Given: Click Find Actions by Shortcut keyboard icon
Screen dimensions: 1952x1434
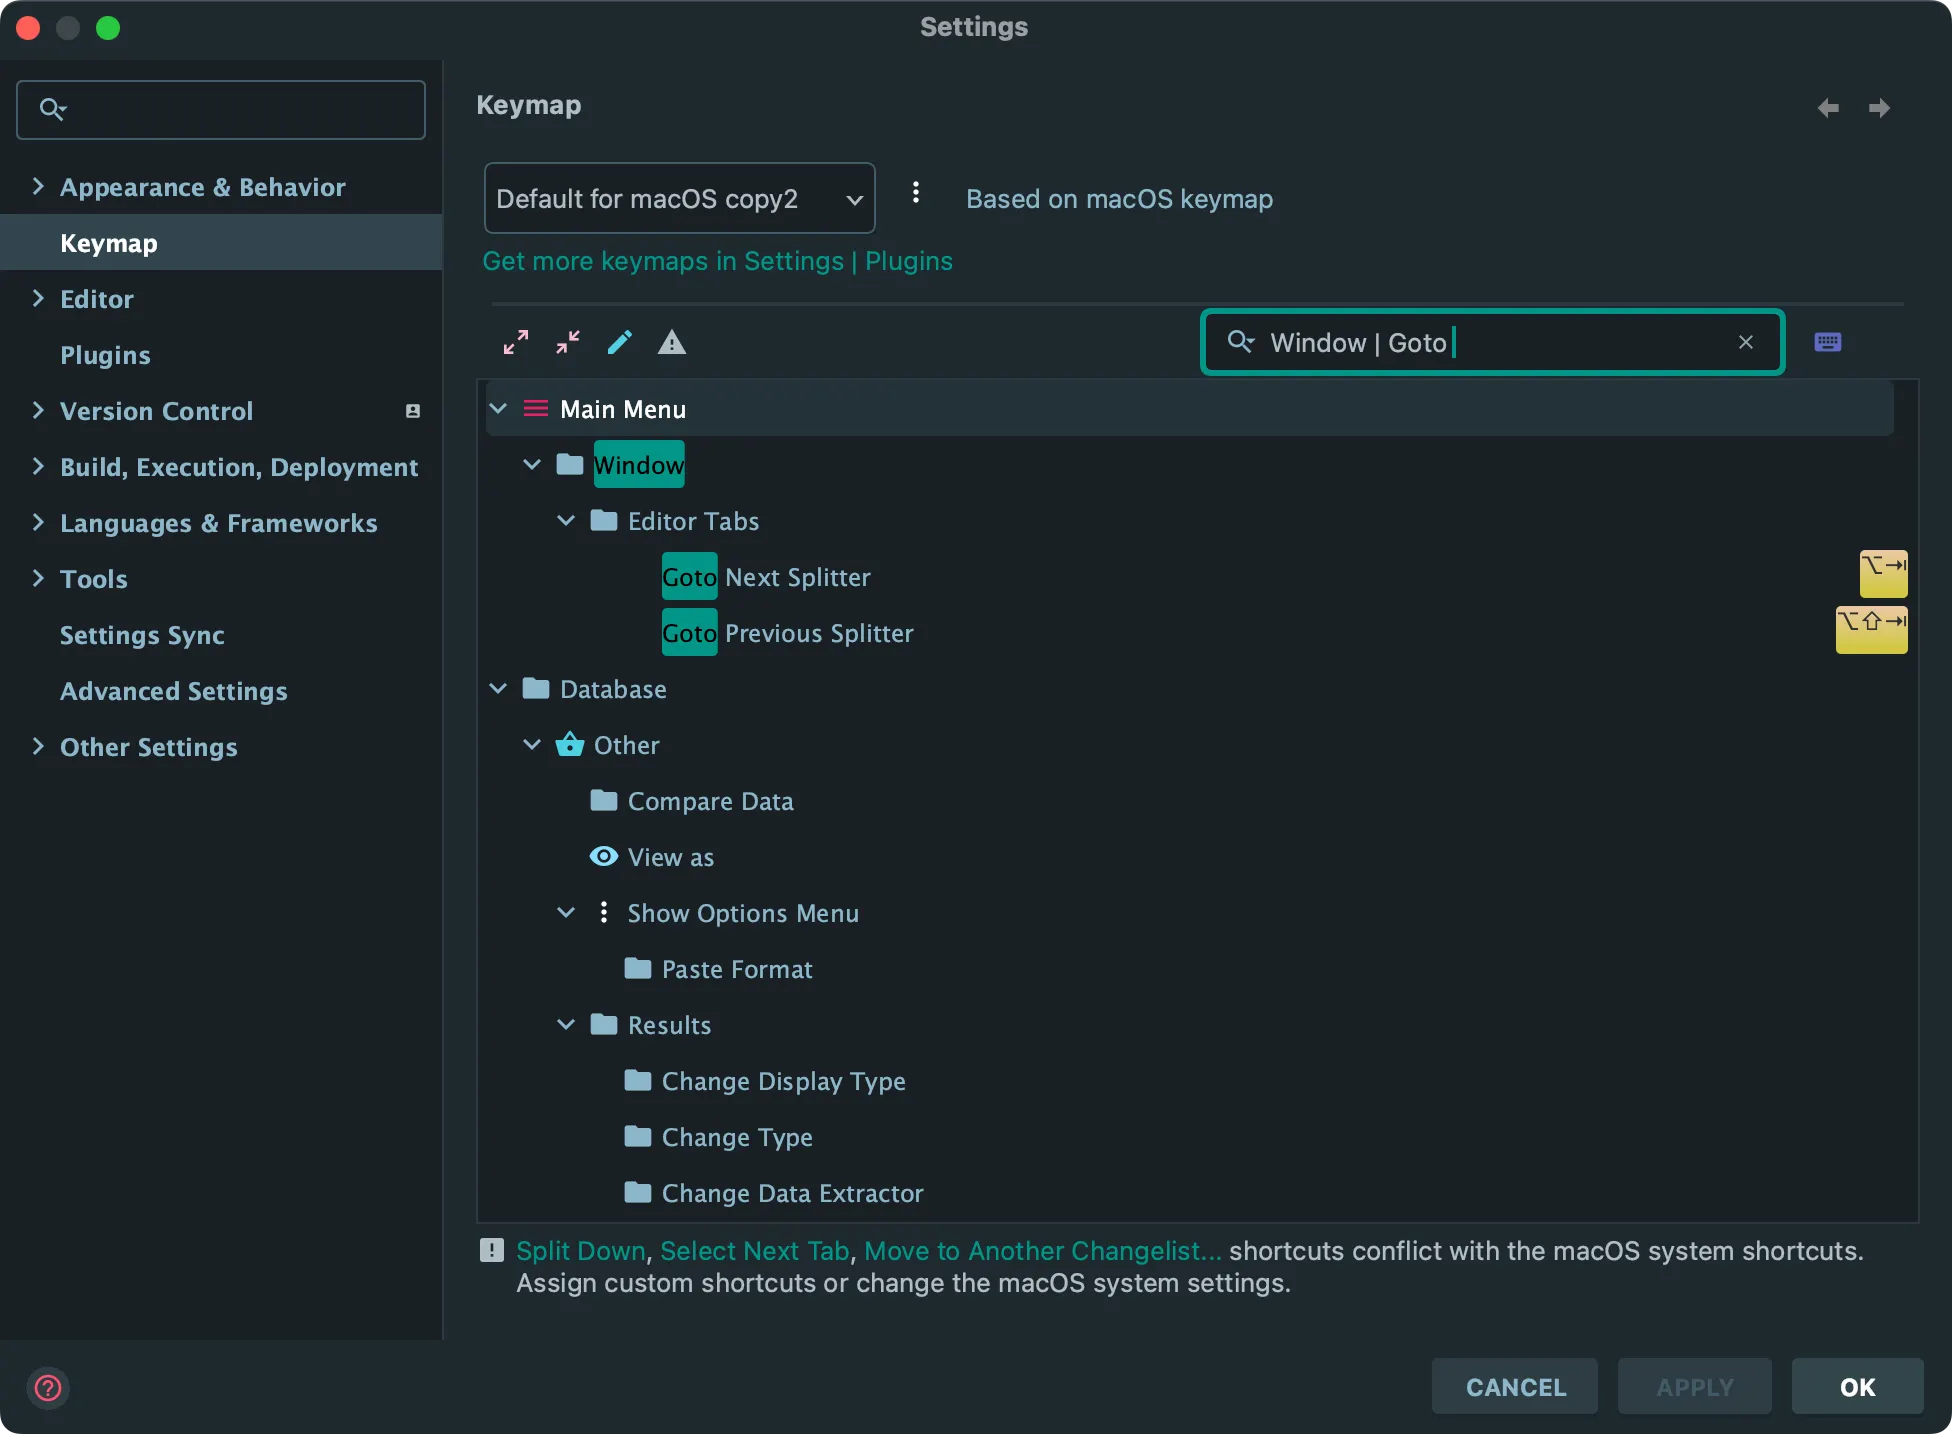Looking at the screenshot, I should click(x=1828, y=342).
